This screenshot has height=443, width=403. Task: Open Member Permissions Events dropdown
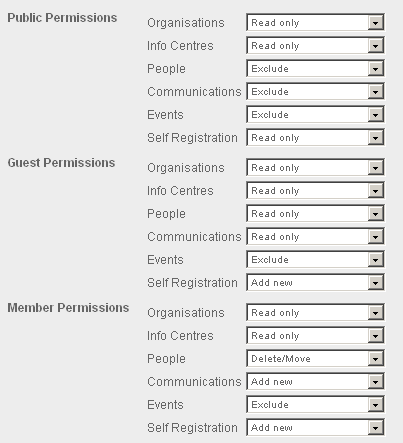click(x=315, y=405)
